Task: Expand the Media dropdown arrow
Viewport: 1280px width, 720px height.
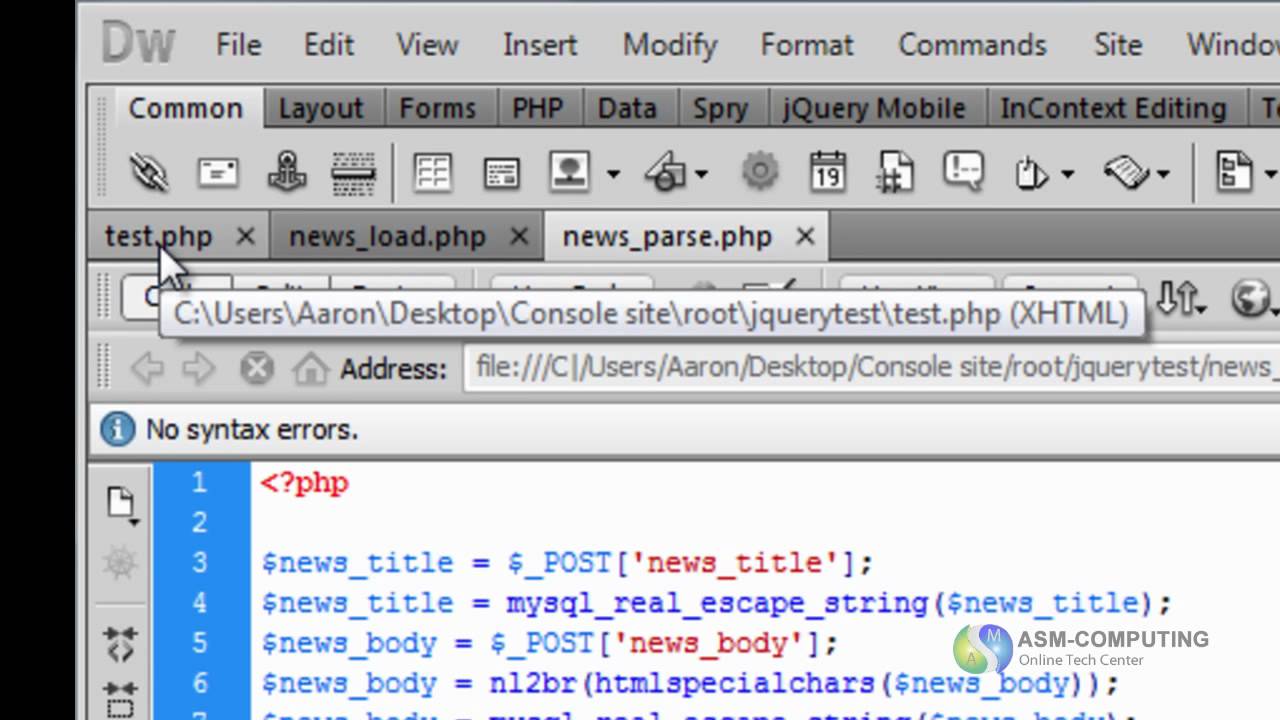Action: [x=702, y=174]
